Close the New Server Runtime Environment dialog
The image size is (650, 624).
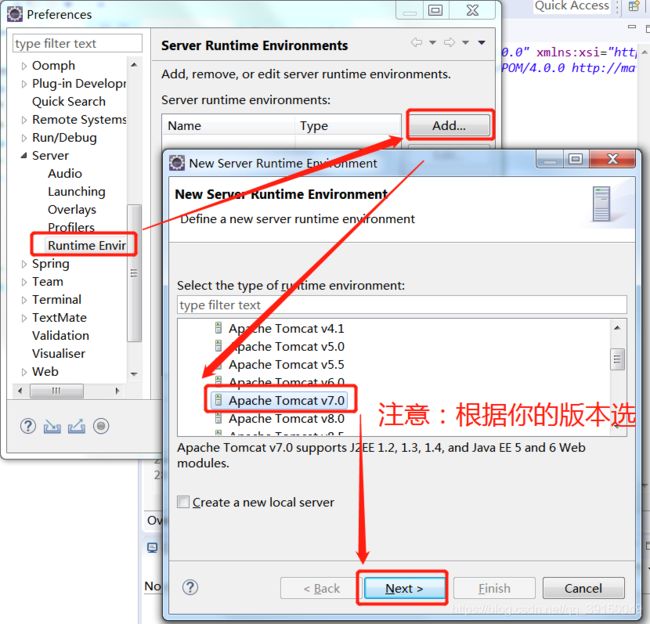612,158
